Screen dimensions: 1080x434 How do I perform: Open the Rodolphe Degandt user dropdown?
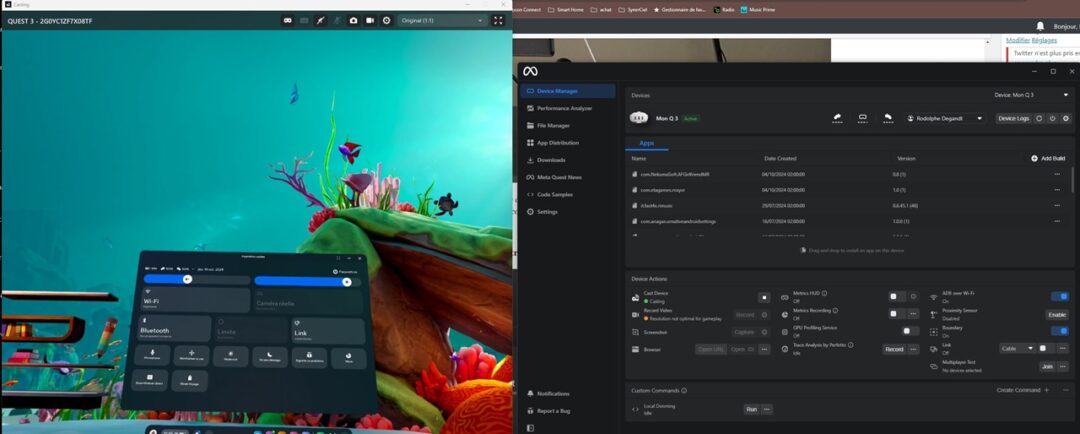(x=944, y=118)
